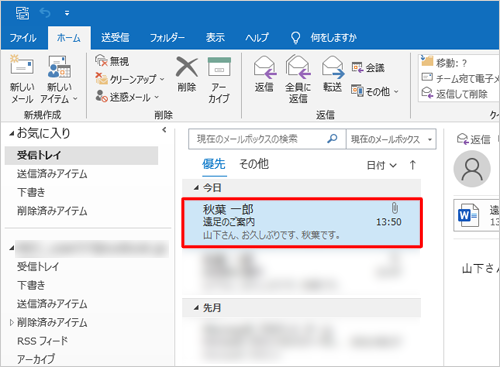
Task: Open the 迷惑メール dropdown
Action: pos(128,97)
